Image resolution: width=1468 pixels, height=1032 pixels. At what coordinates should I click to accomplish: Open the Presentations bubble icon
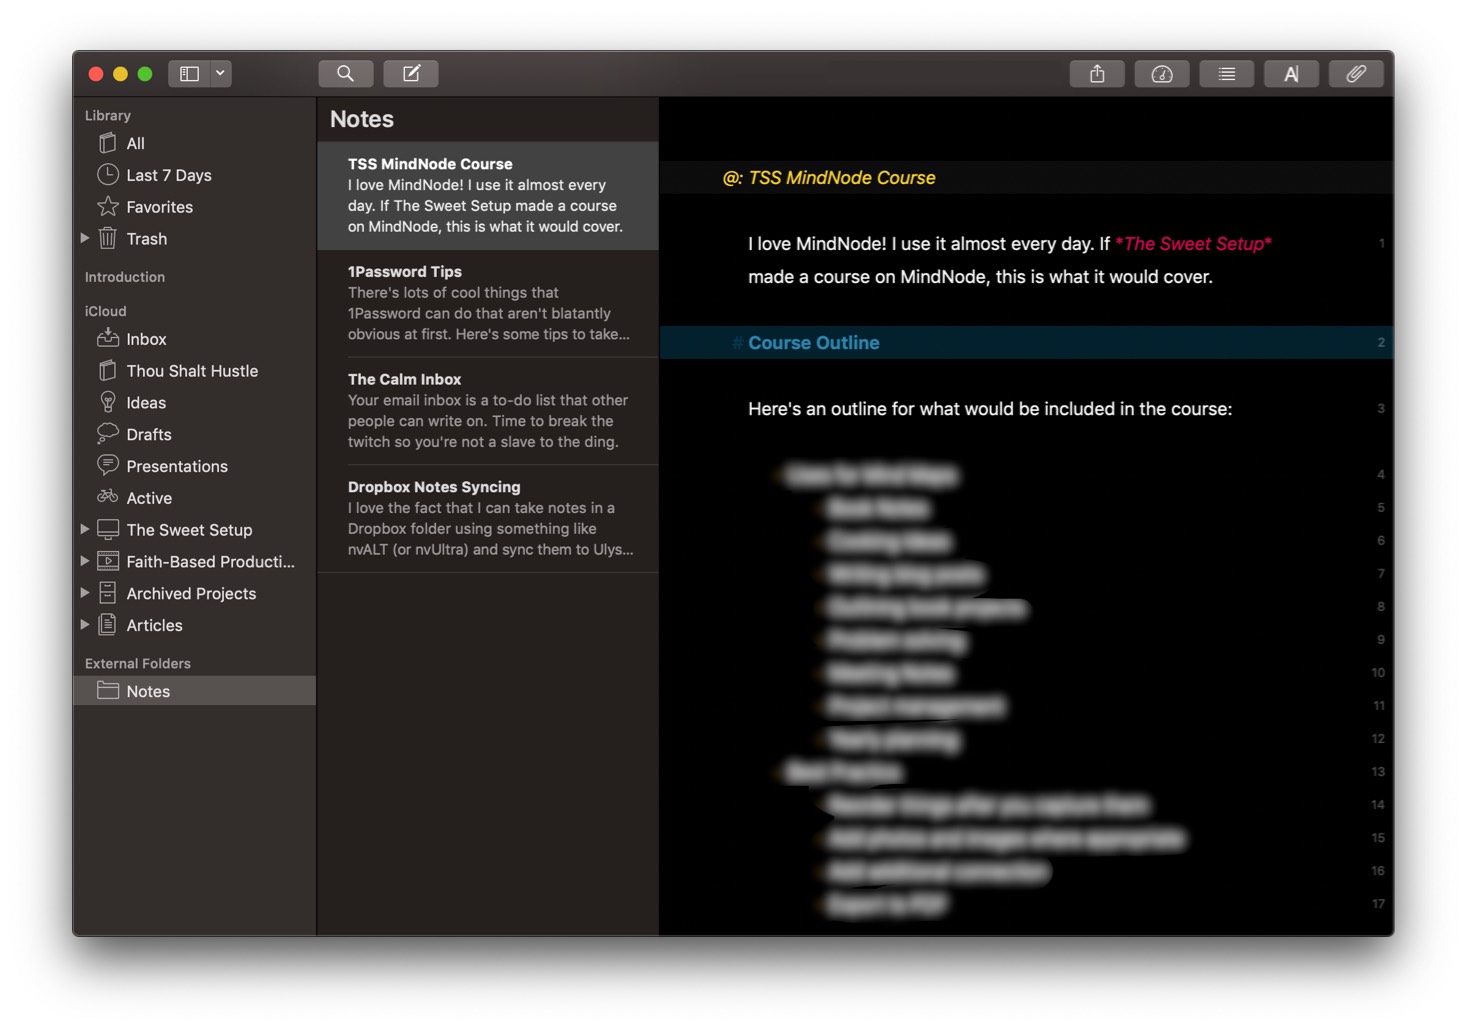[x=108, y=465]
